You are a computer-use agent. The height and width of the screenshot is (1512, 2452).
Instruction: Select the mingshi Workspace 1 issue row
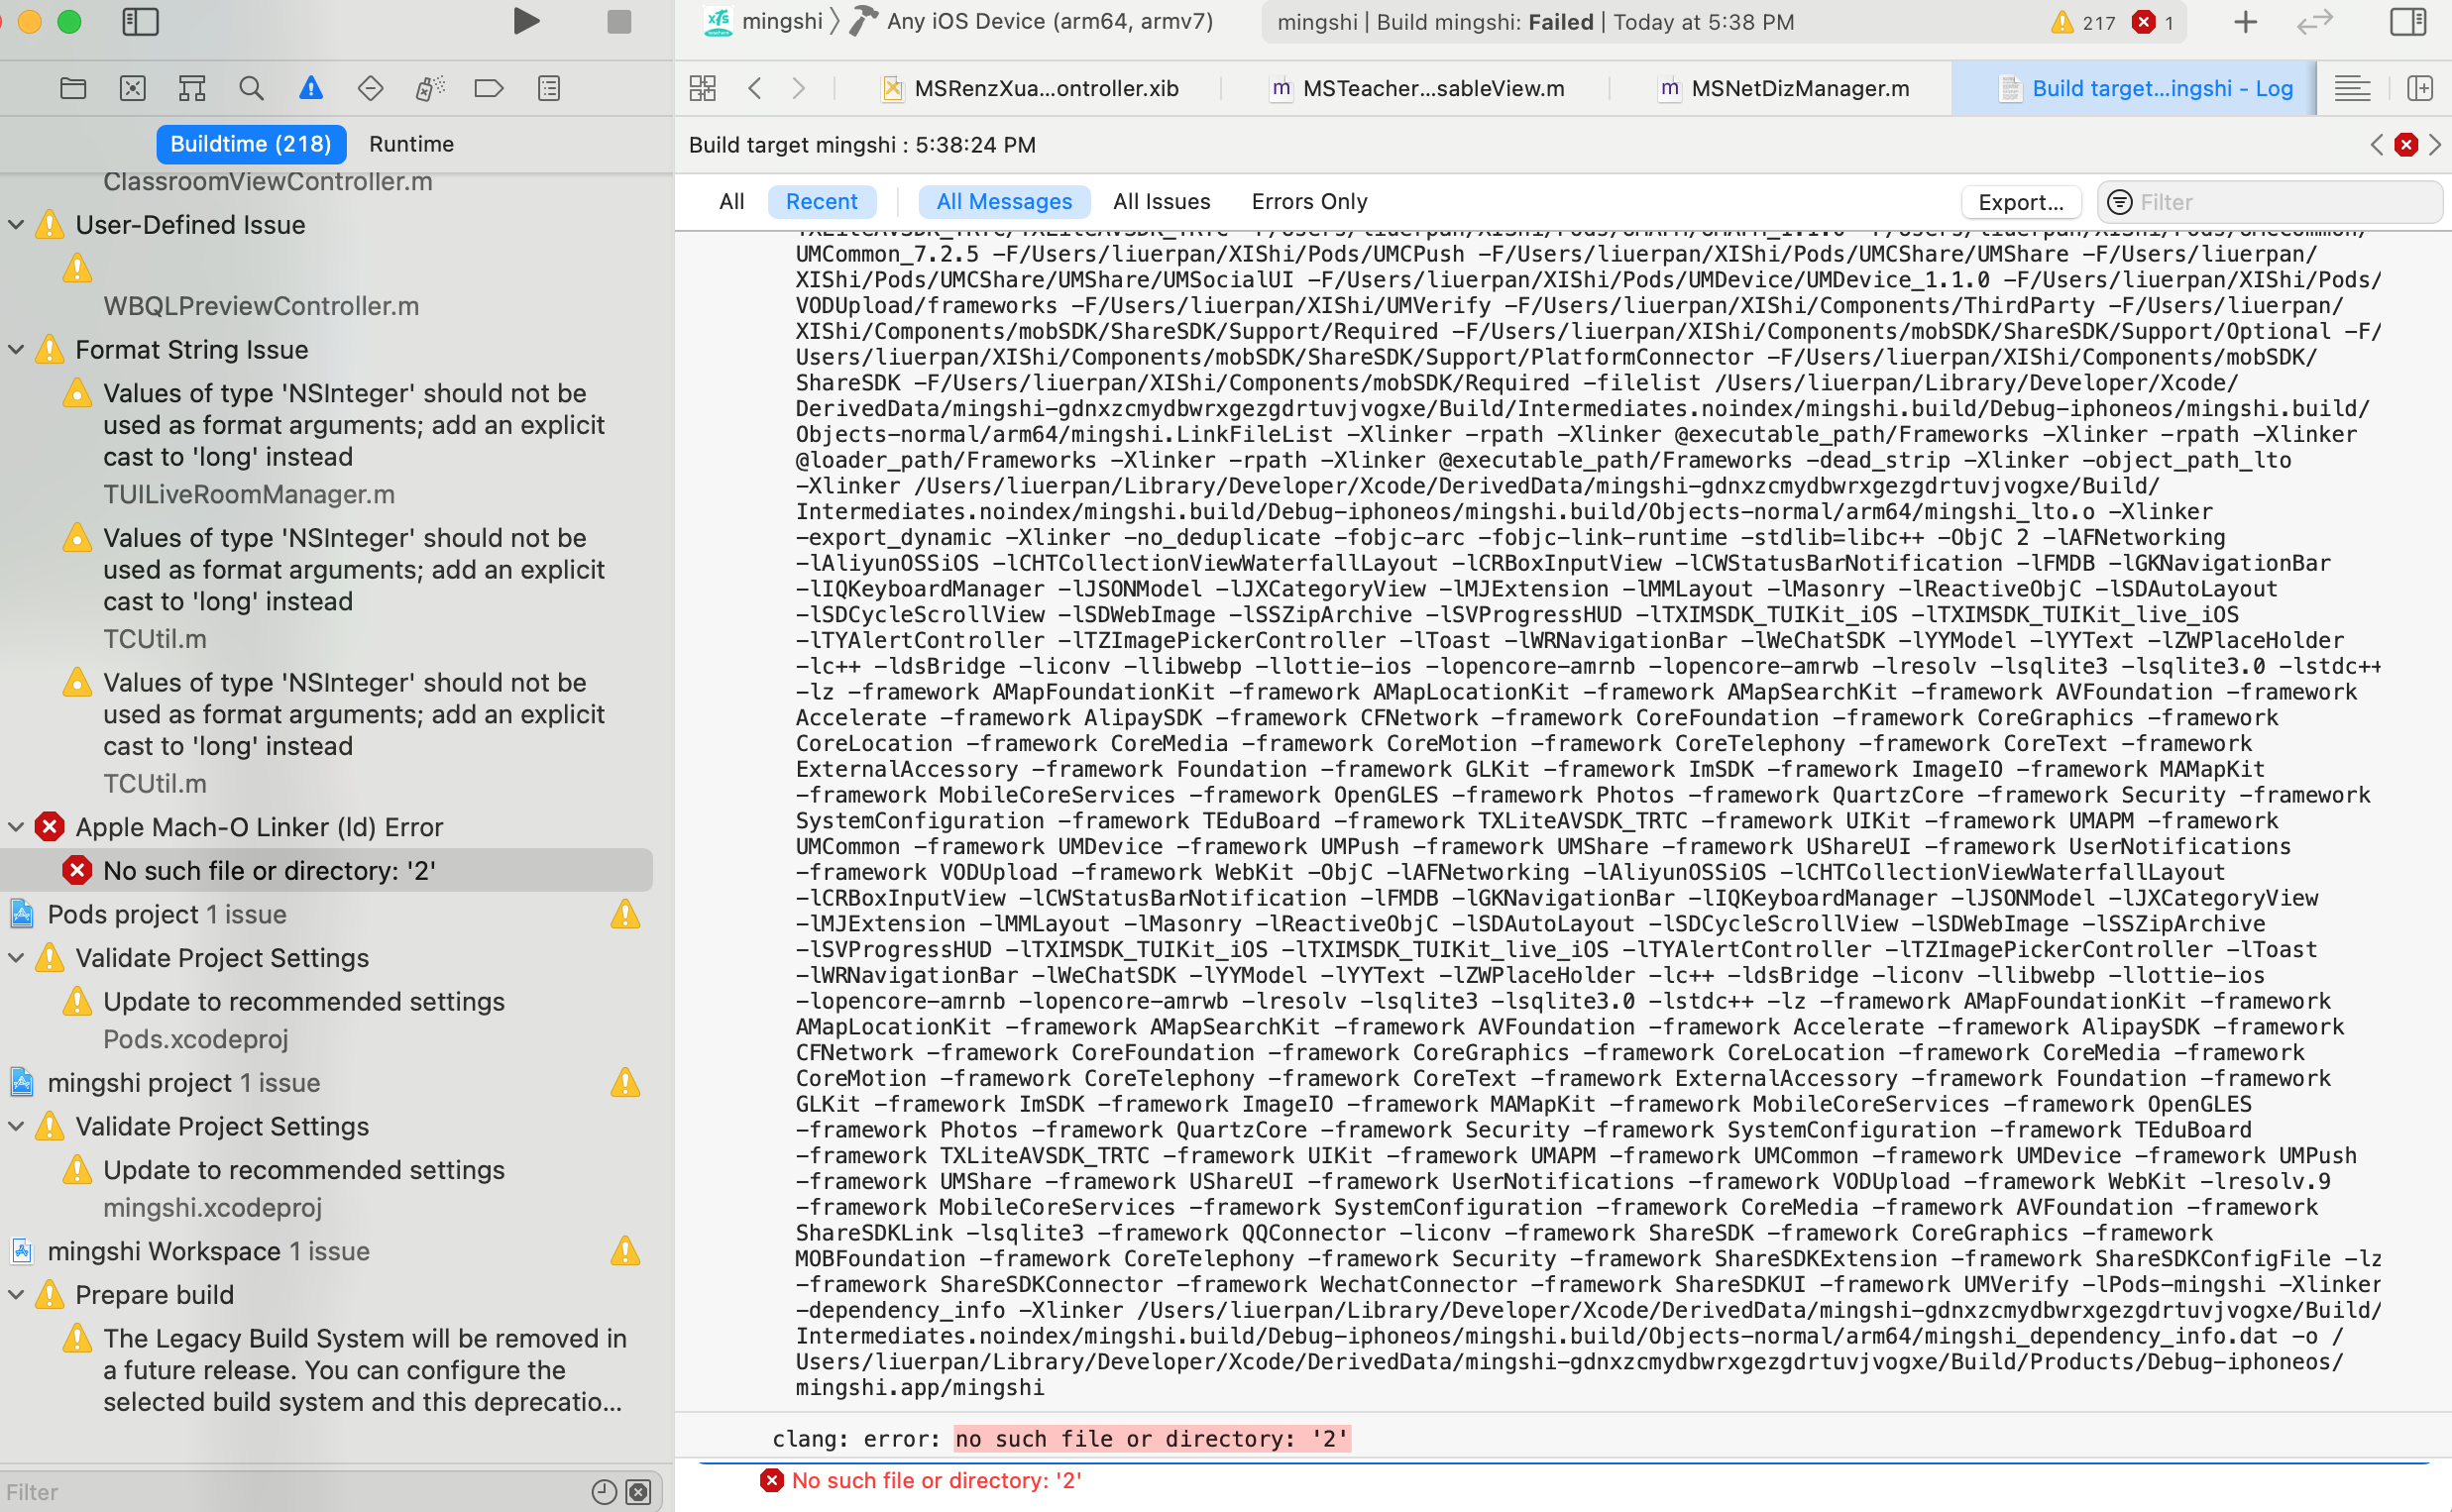click(x=326, y=1251)
